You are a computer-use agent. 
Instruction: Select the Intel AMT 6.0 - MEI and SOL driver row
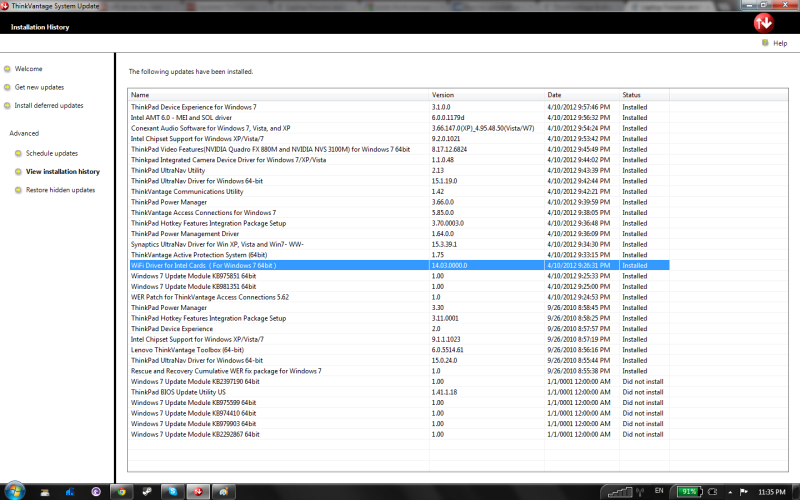pos(399,118)
